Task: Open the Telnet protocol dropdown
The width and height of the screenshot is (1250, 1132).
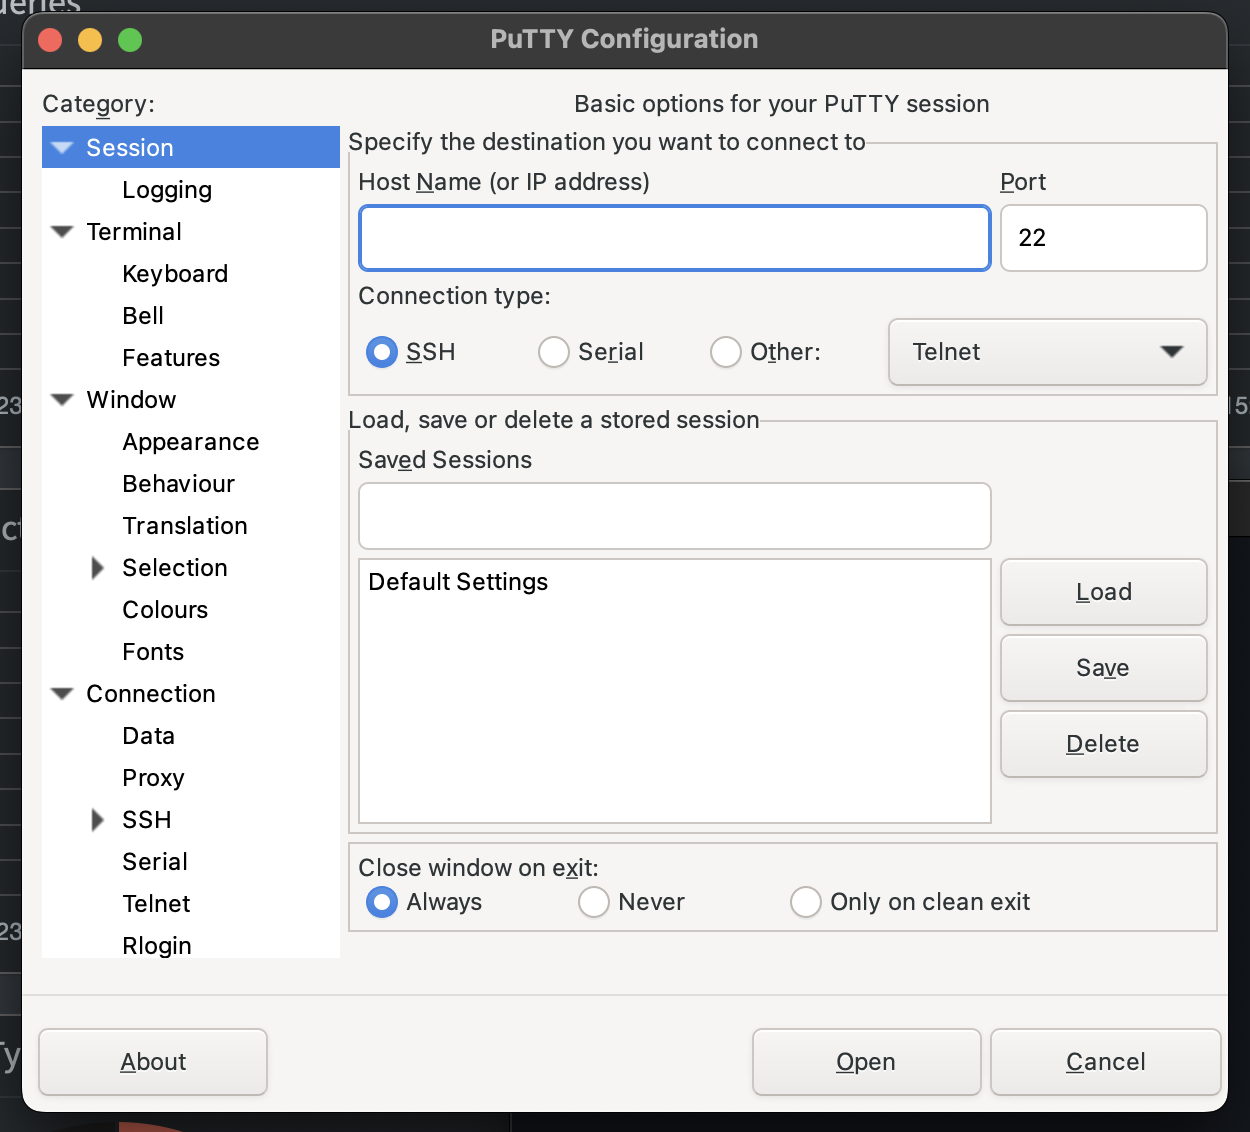Action: [x=1047, y=352]
